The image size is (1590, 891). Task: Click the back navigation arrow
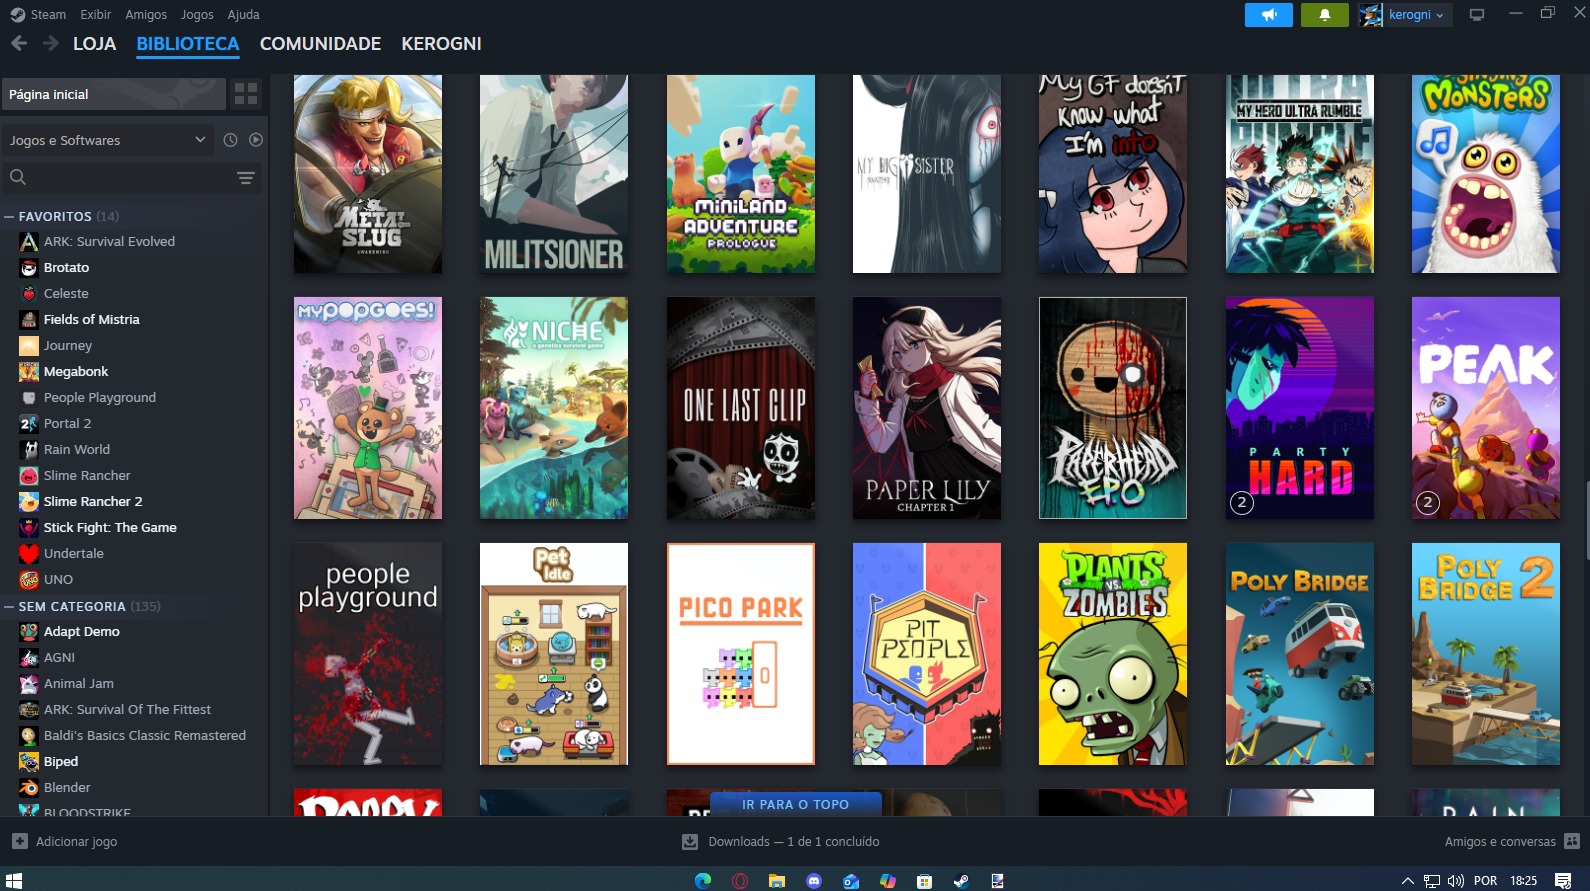[x=19, y=43]
